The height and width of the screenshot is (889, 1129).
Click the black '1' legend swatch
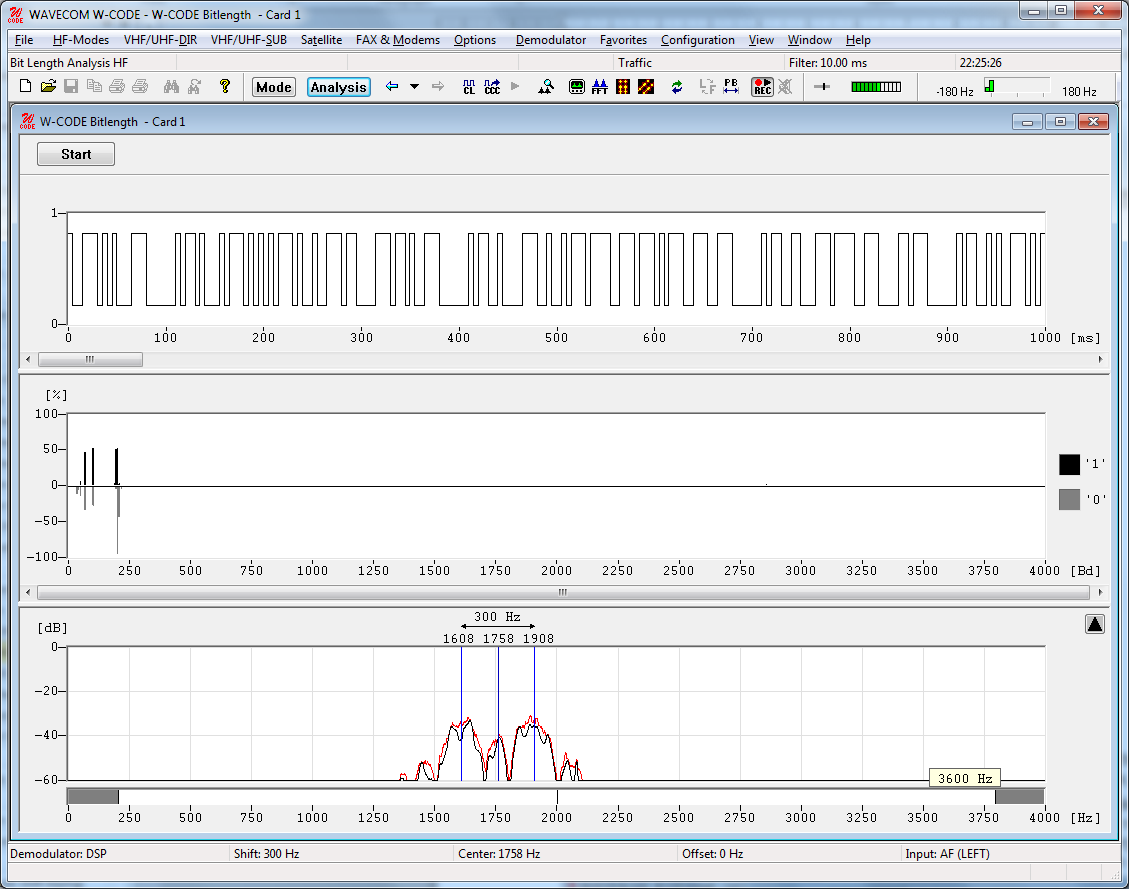[1069, 464]
